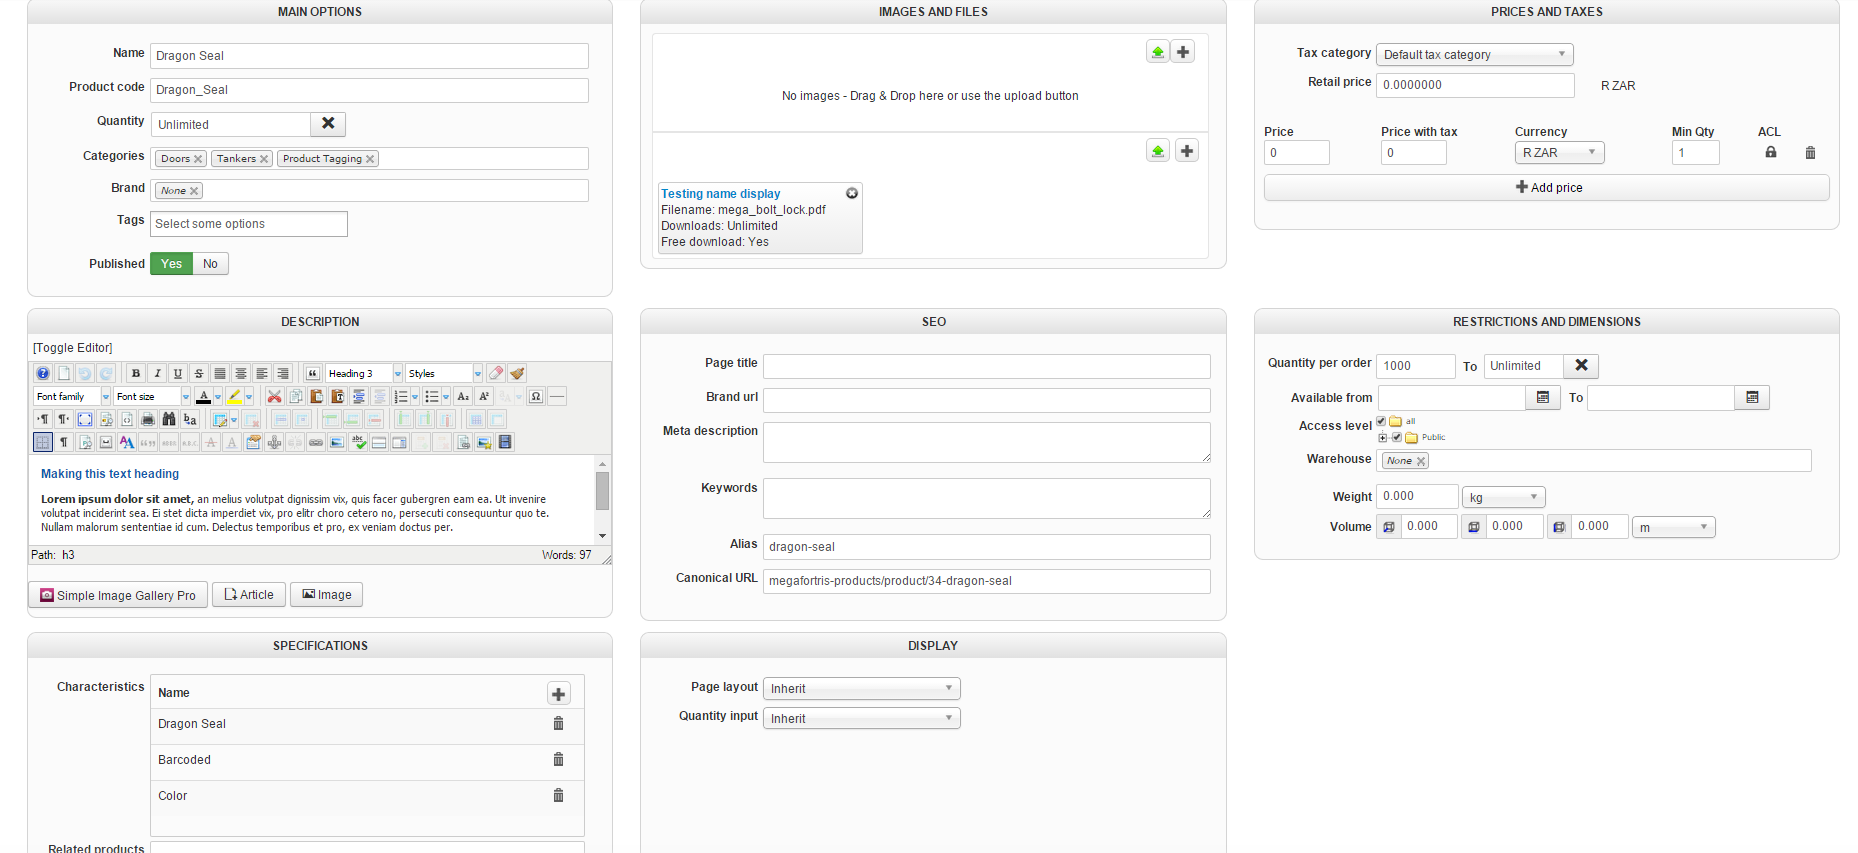Click the eraser remove-formatting icon
Viewport: 1858px width, 853px height.
pyautogui.click(x=496, y=373)
